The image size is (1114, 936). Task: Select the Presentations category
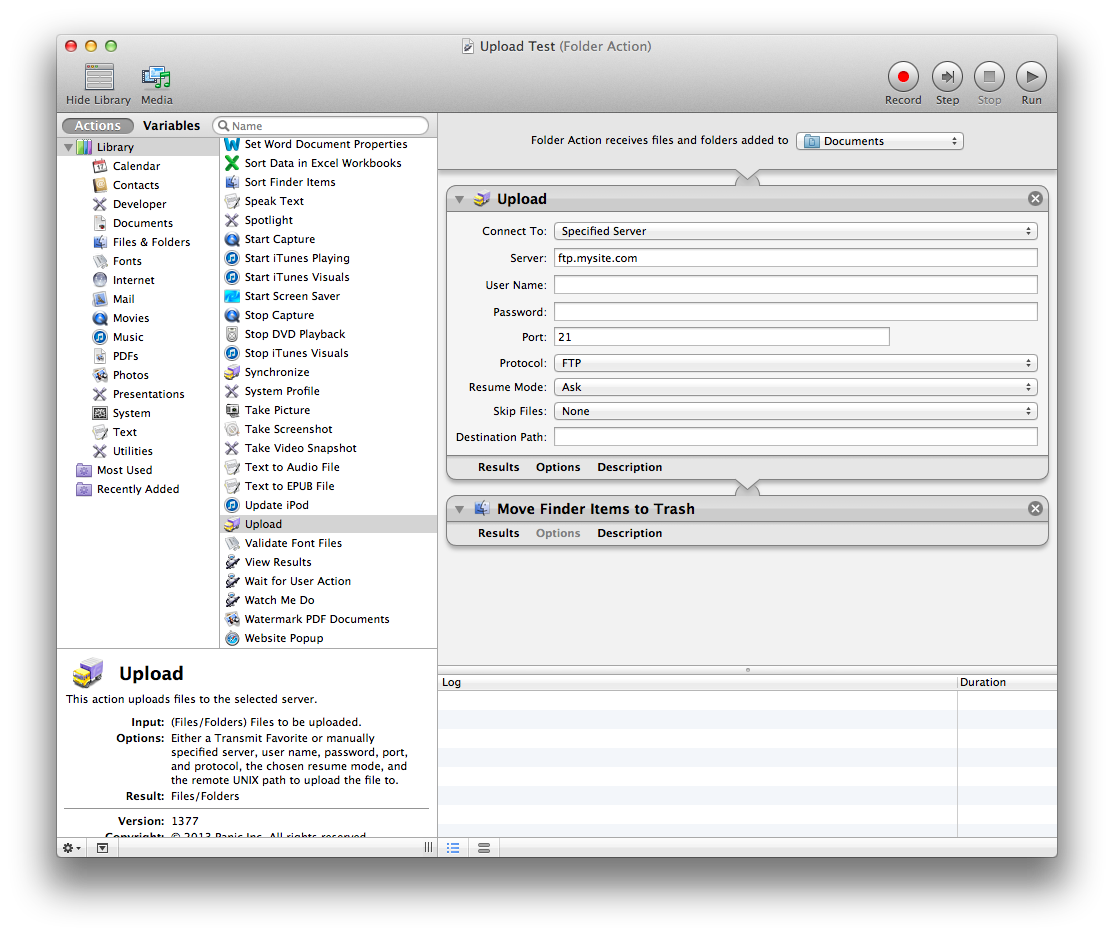148,394
